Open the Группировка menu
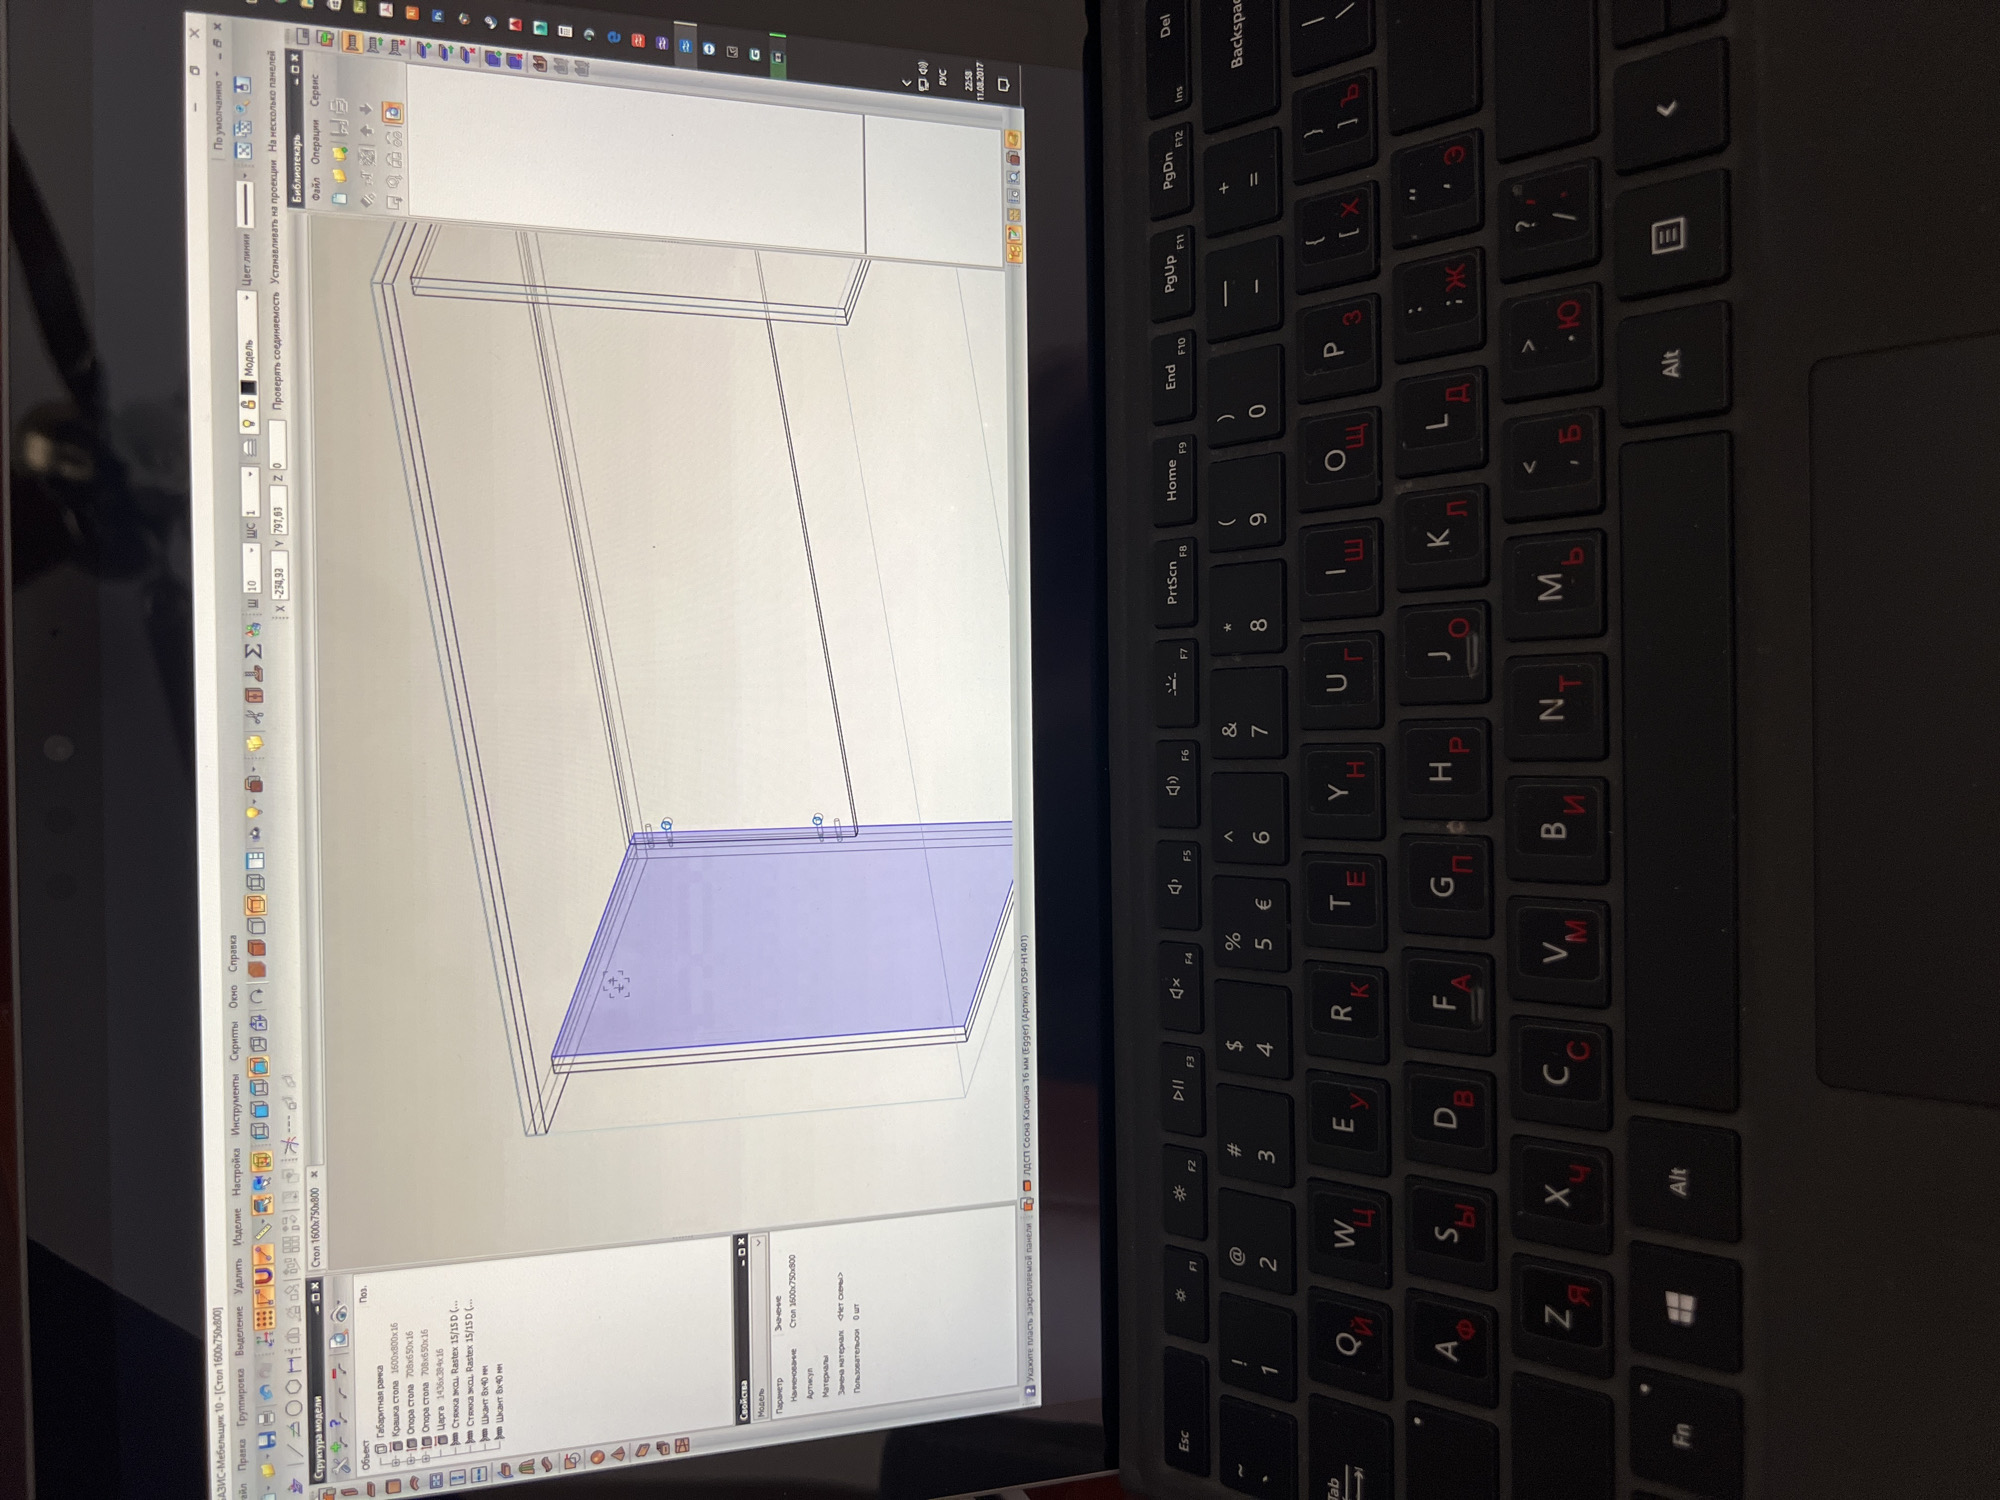The width and height of the screenshot is (2000, 1500). 243,1397
